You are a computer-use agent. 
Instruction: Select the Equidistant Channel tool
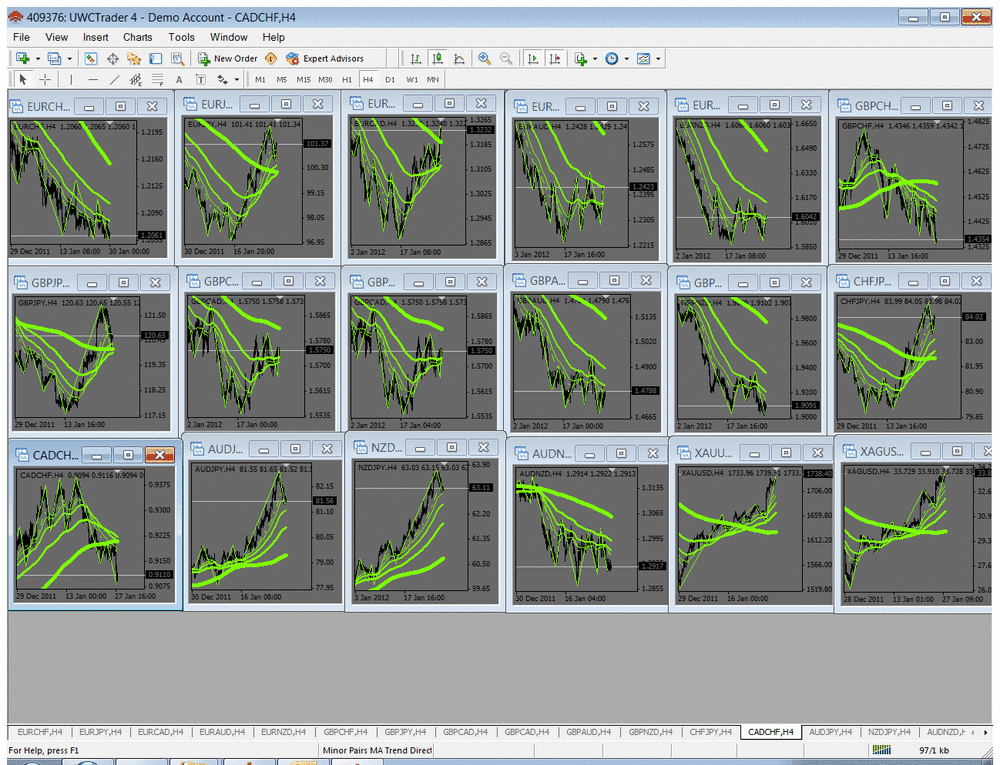tap(136, 80)
